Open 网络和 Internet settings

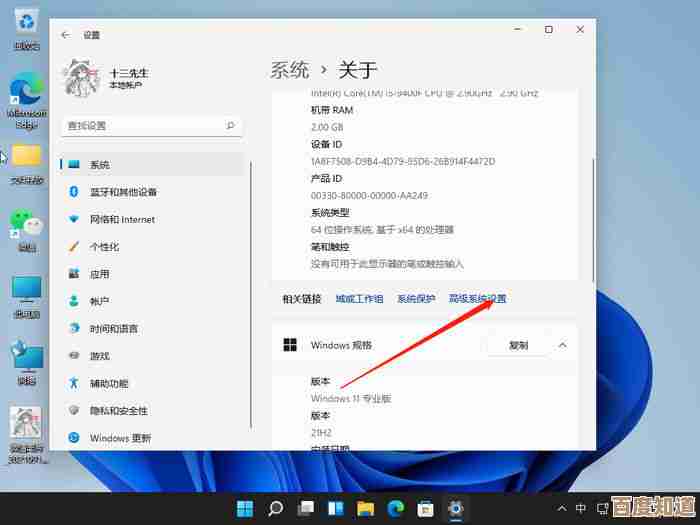tap(122, 219)
